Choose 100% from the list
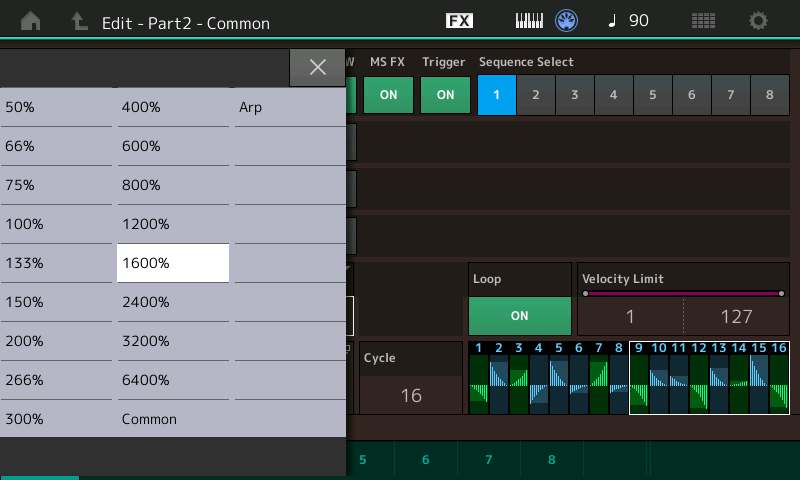 pos(56,224)
